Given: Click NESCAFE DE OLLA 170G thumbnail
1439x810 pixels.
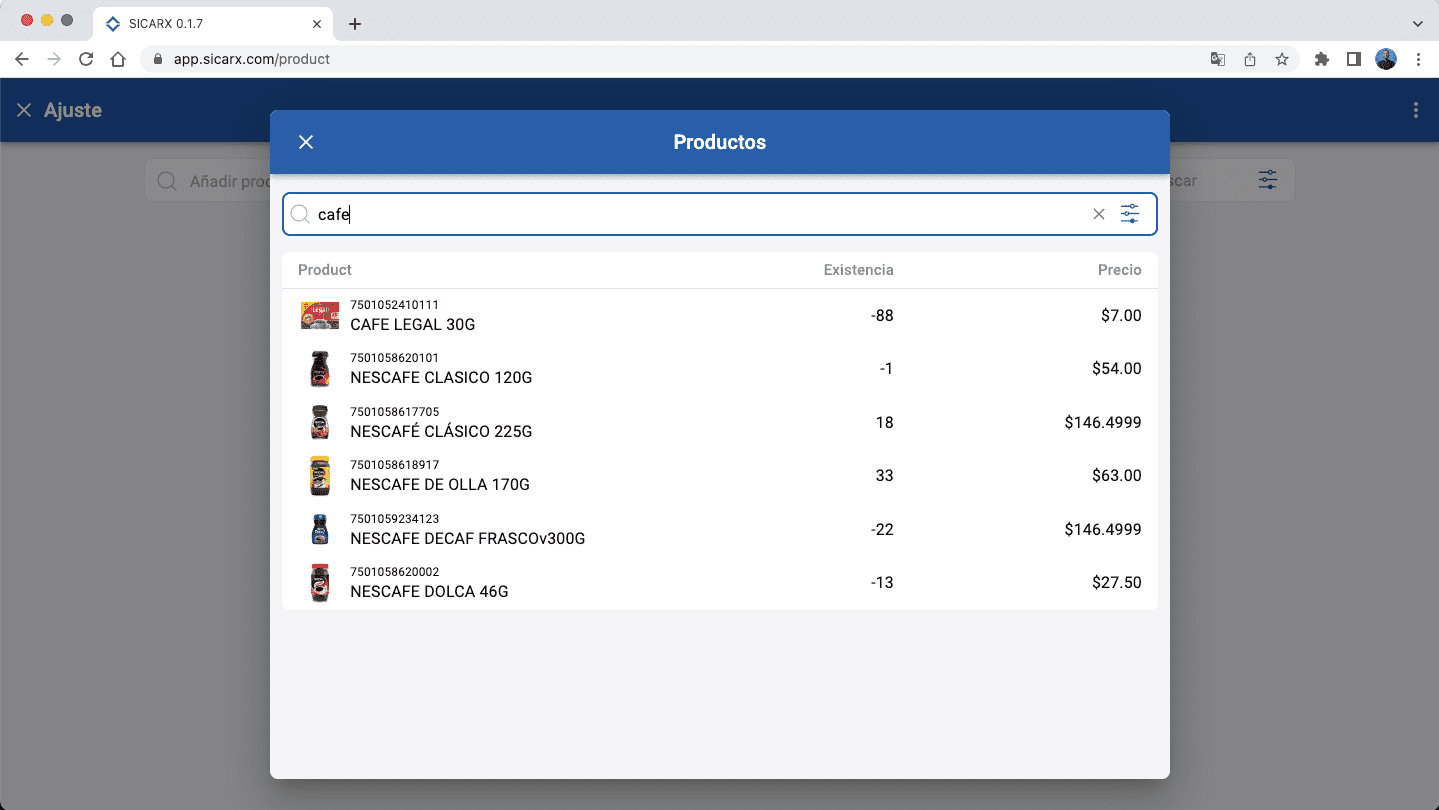Looking at the screenshot, I should [319, 476].
